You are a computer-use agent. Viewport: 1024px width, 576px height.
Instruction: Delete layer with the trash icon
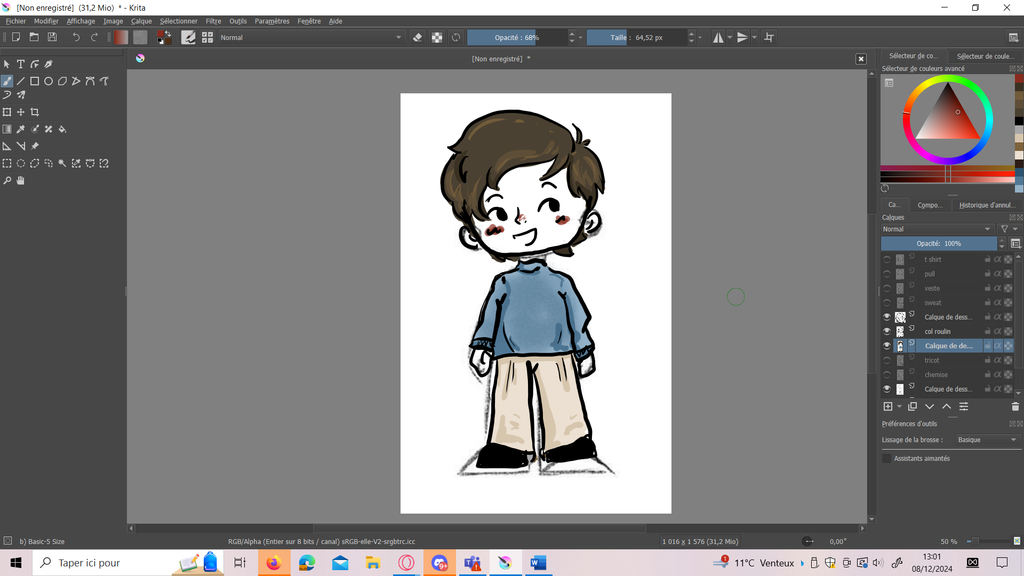[1015, 407]
